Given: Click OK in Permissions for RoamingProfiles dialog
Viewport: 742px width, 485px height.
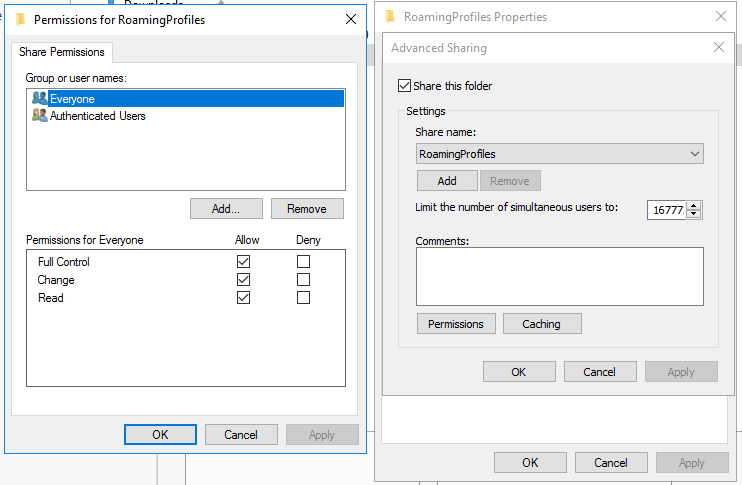Looking at the screenshot, I should coord(160,434).
